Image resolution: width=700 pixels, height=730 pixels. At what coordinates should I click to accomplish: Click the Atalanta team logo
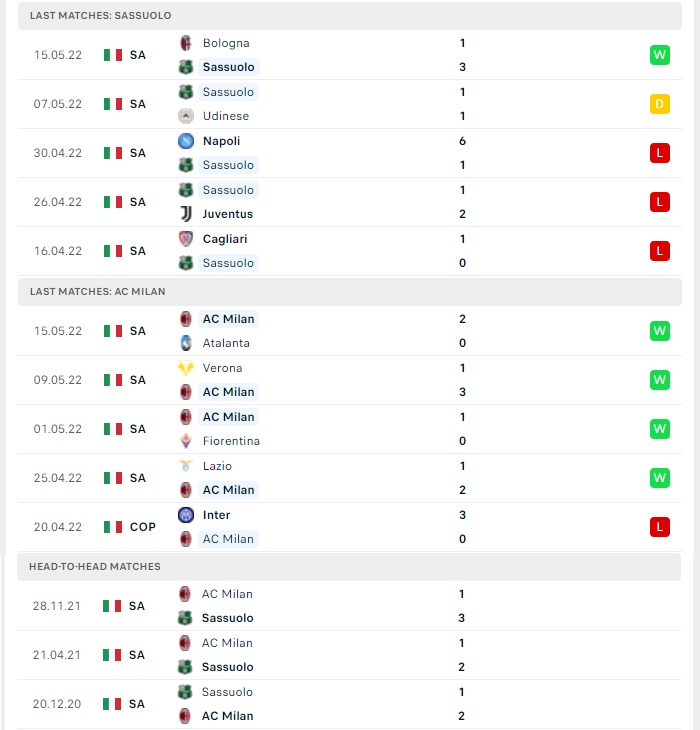pyautogui.click(x=186, y=343)
